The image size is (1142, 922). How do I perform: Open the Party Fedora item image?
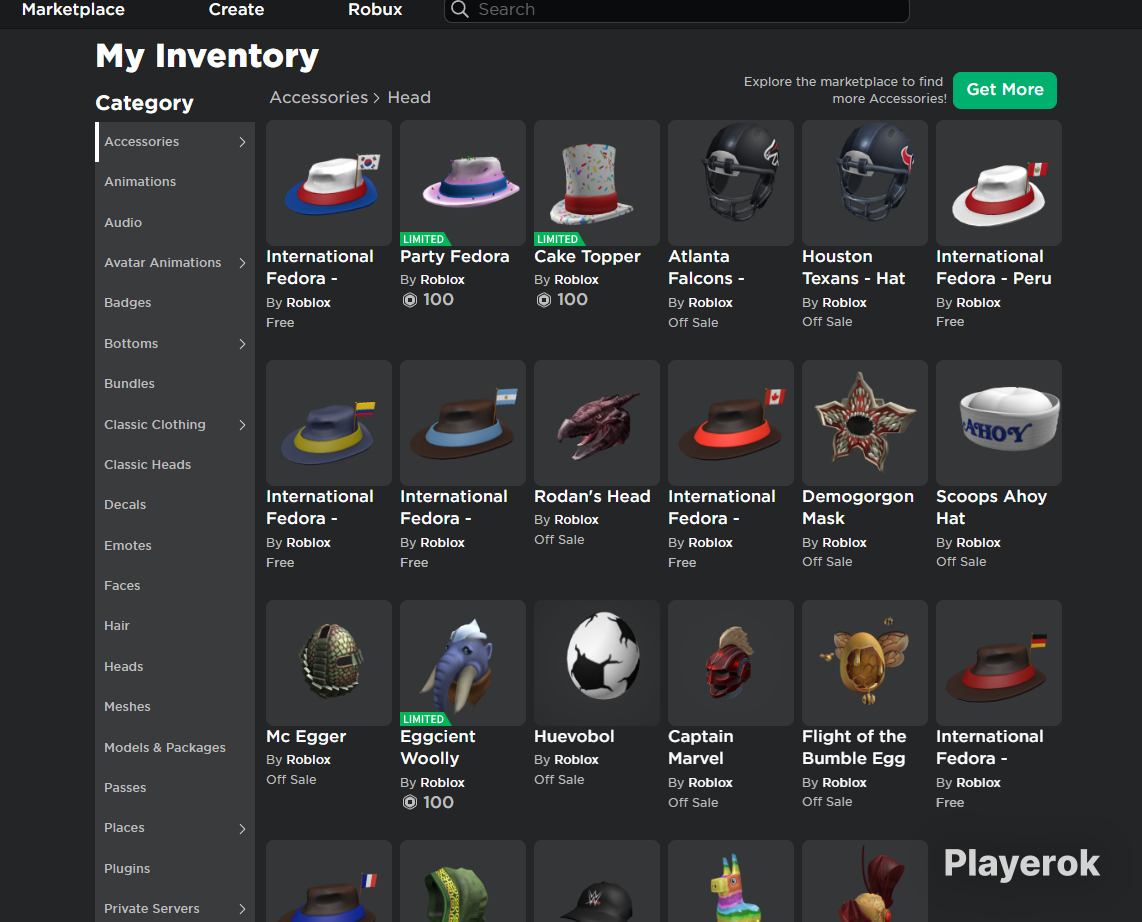(463, 183)
